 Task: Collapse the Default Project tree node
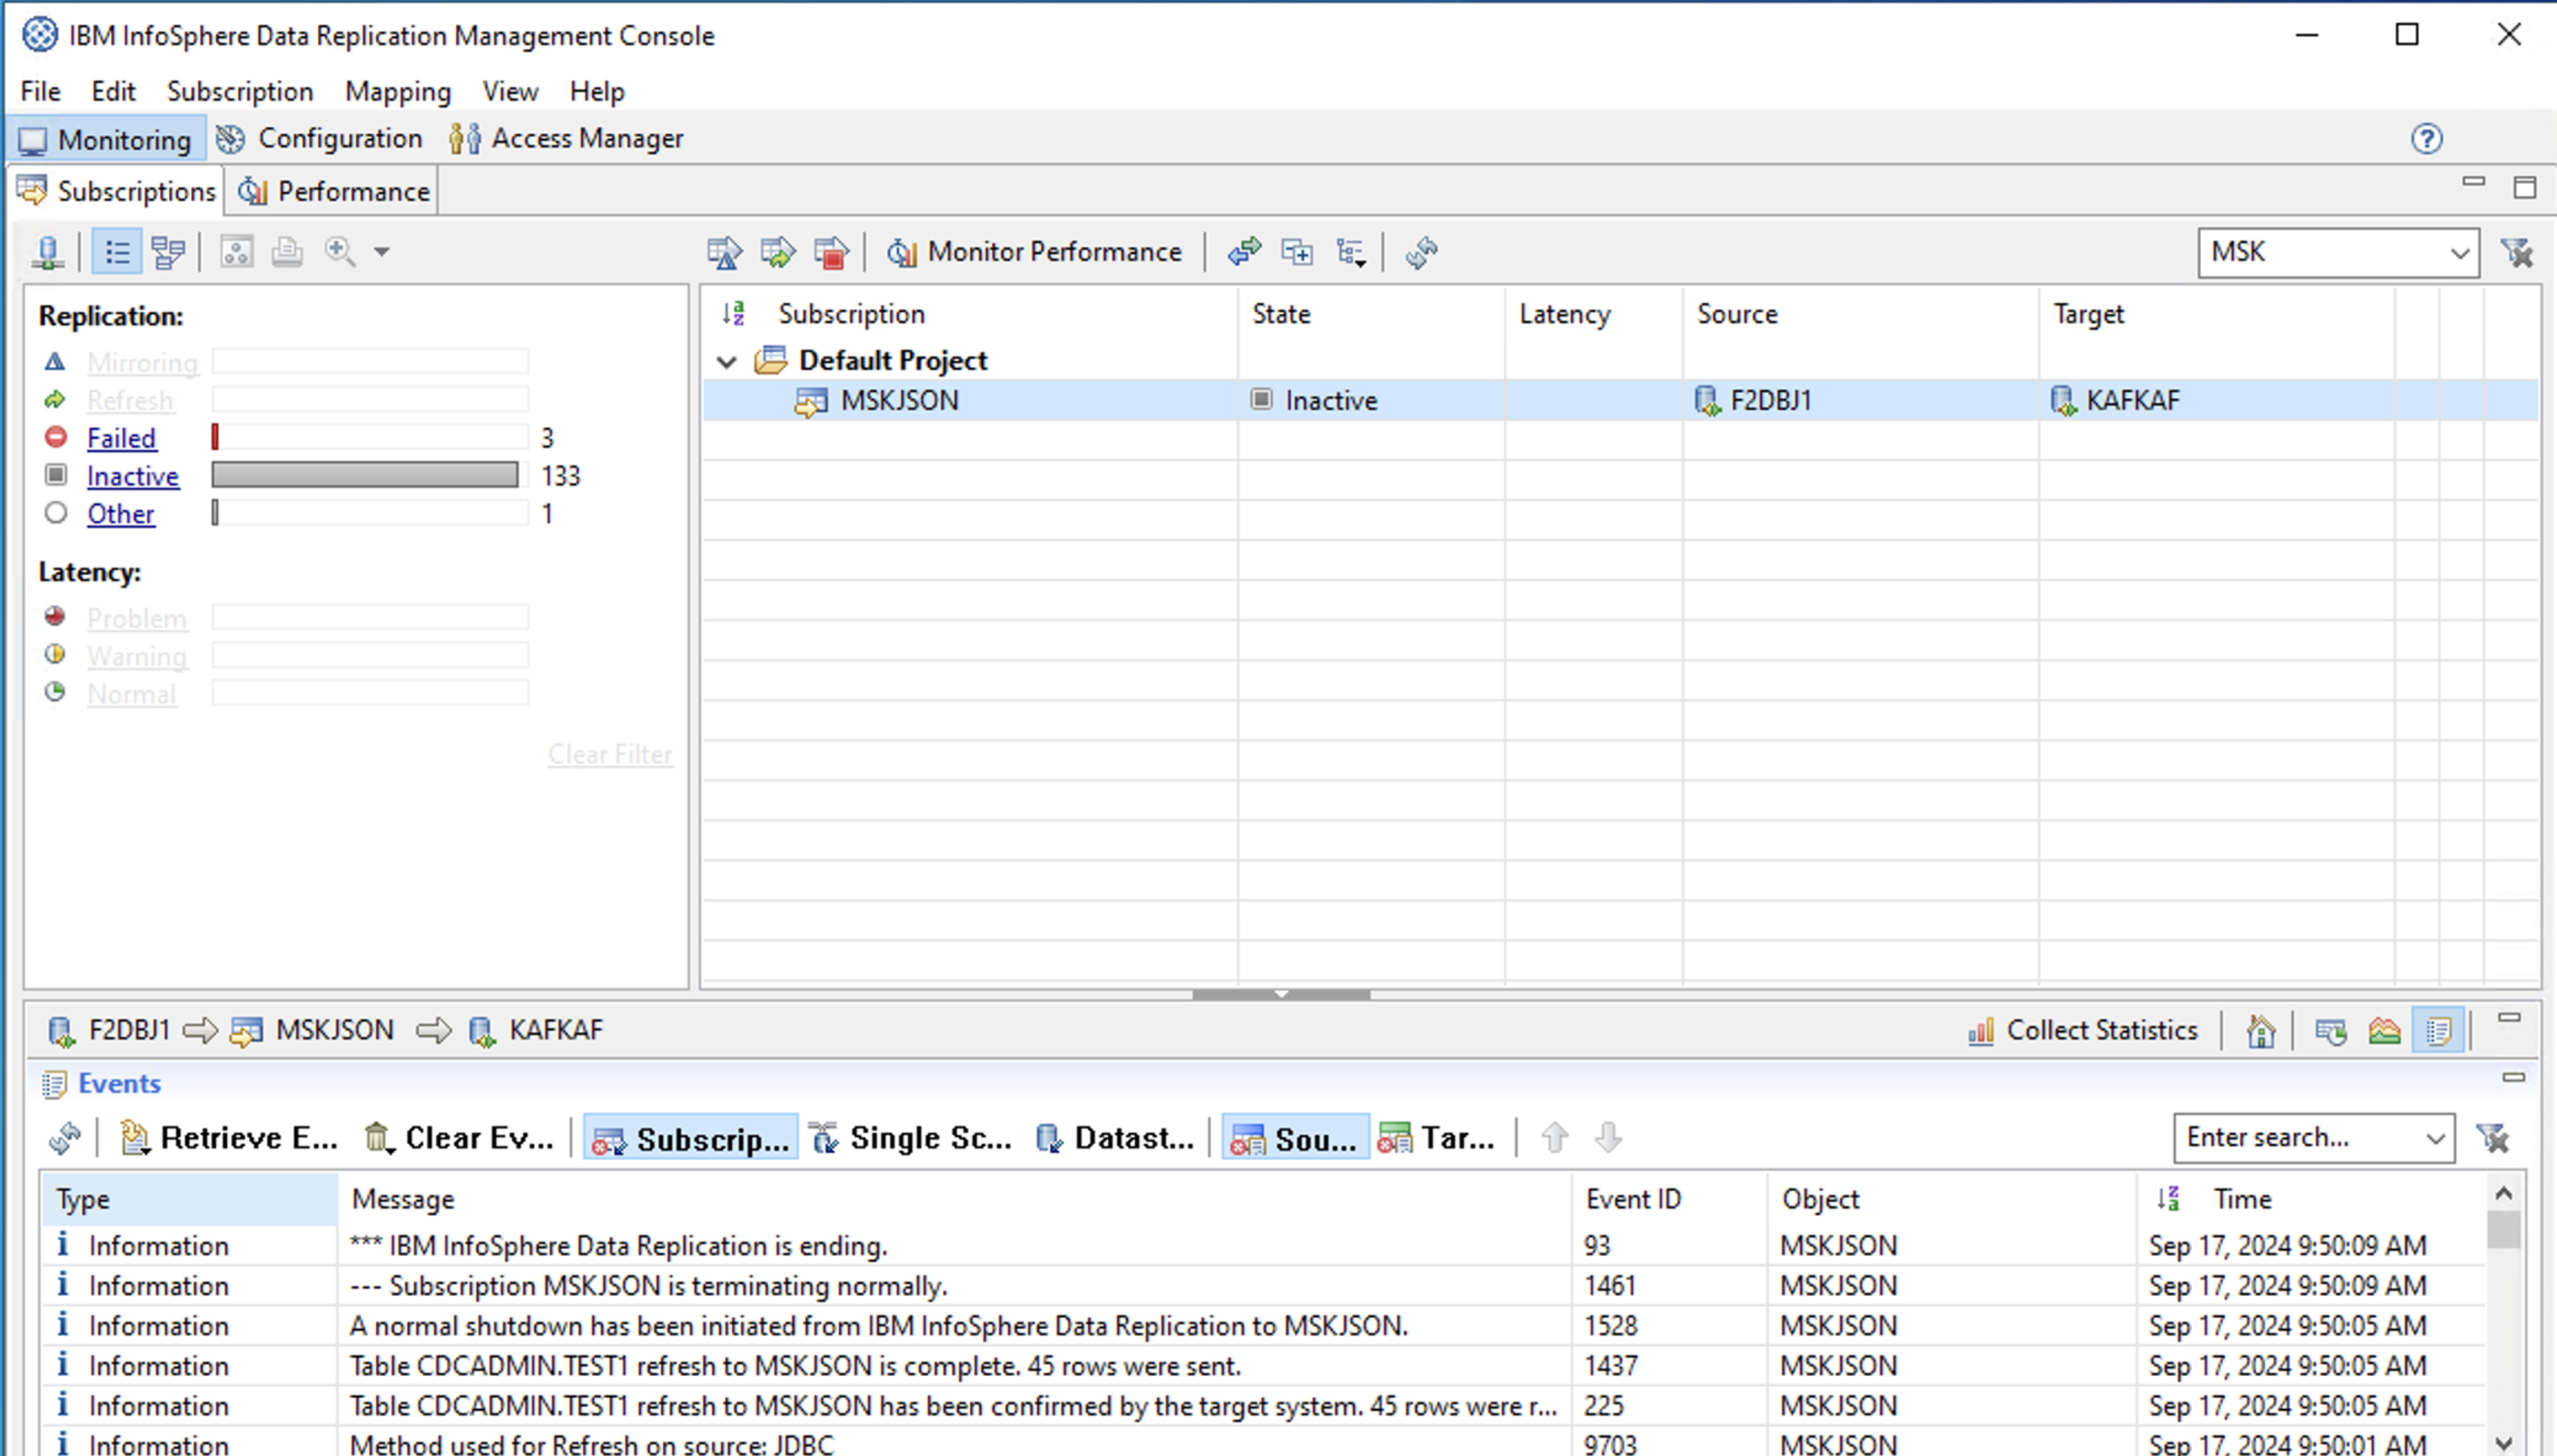pyautogui.click(x=727, y=361)
